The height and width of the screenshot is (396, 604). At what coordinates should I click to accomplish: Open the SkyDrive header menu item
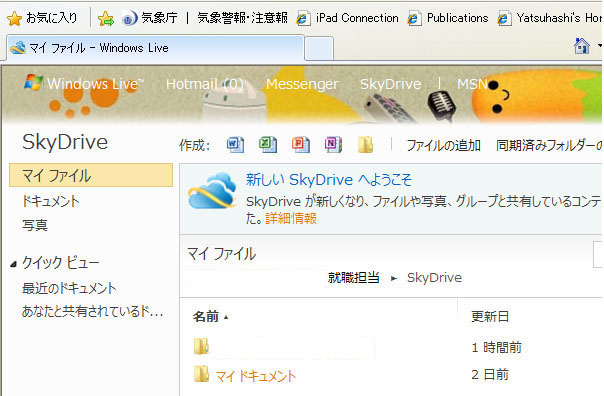[x=391, y=84]
